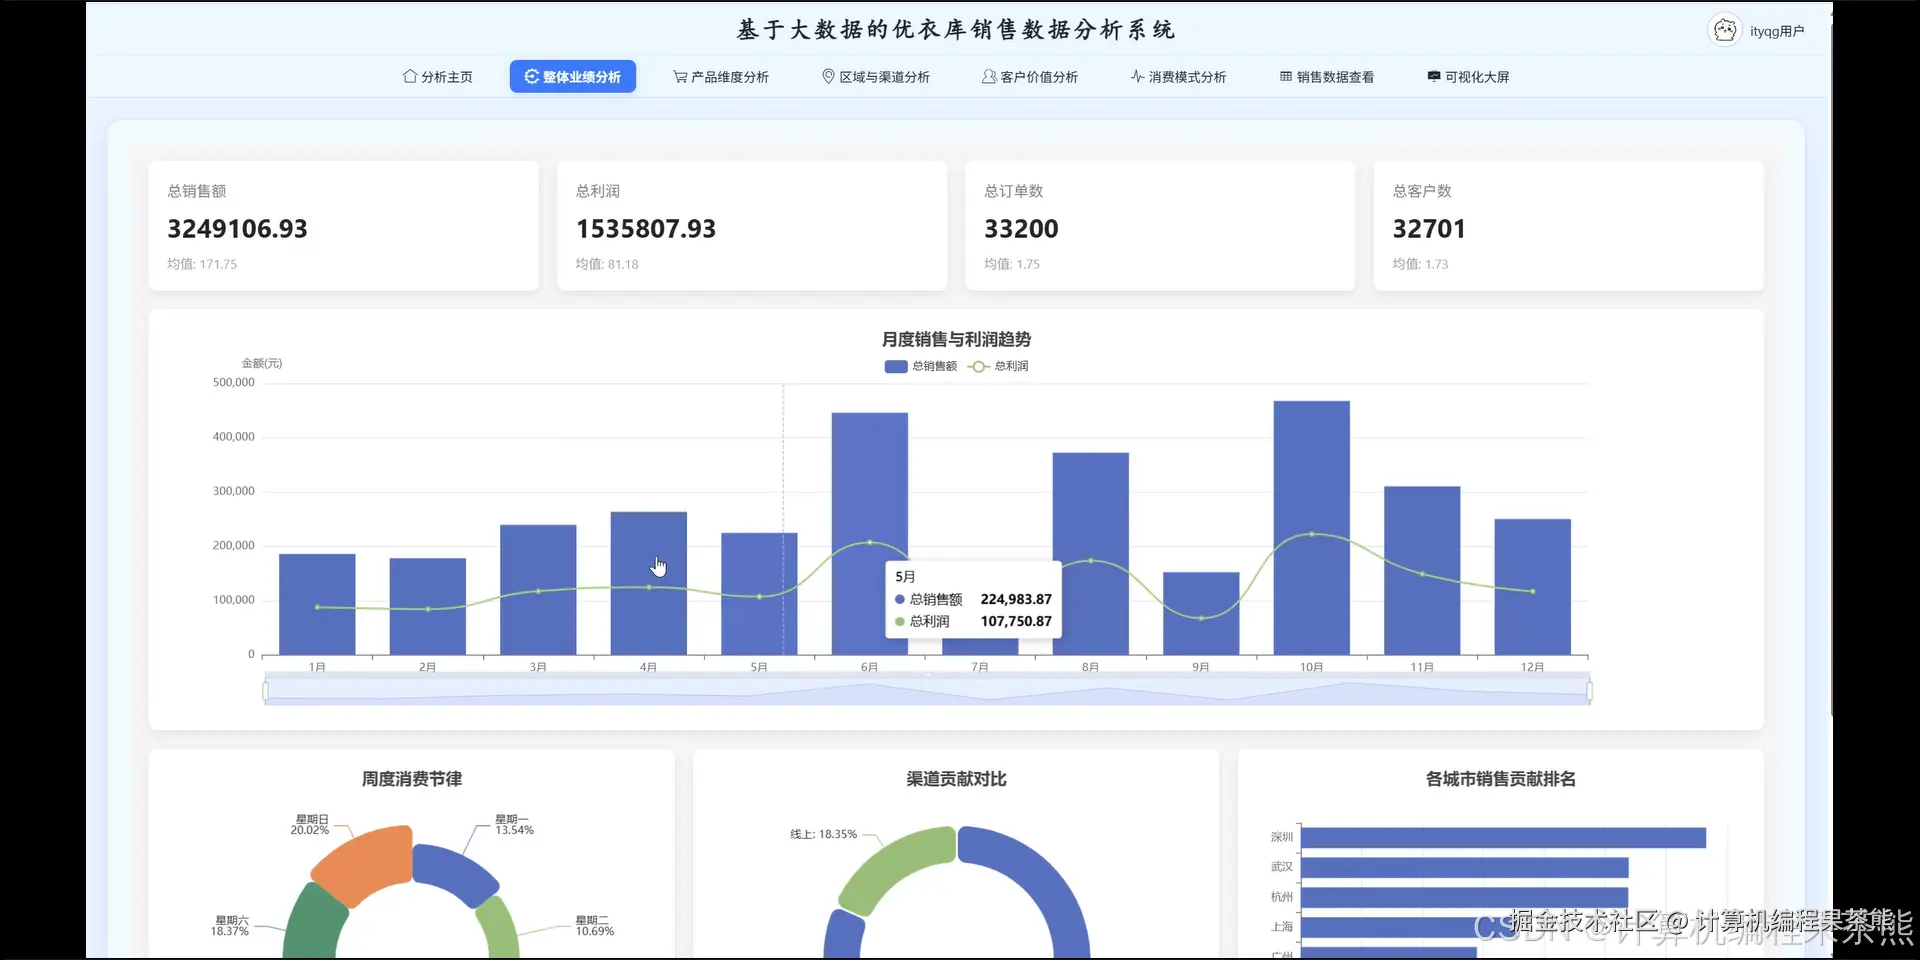This screenshot has width=1920, height=960.
Task: Click the 周度消费节律 chart title
Action: pos(412,779)
